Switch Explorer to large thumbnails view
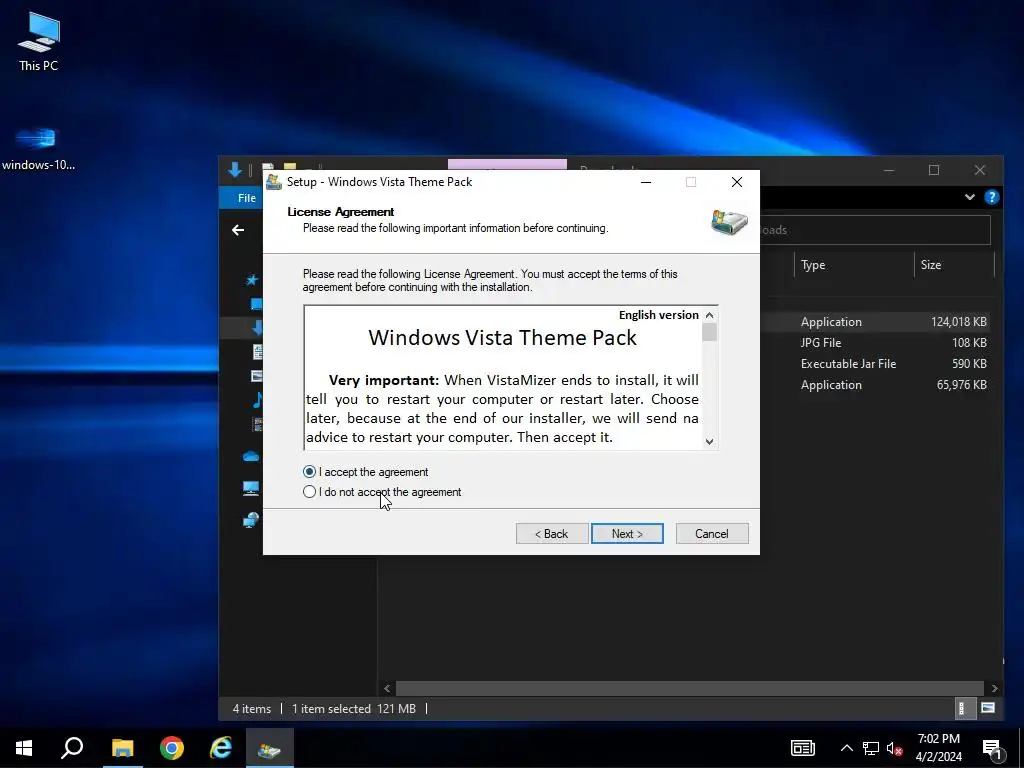 (x=988, y=708)
